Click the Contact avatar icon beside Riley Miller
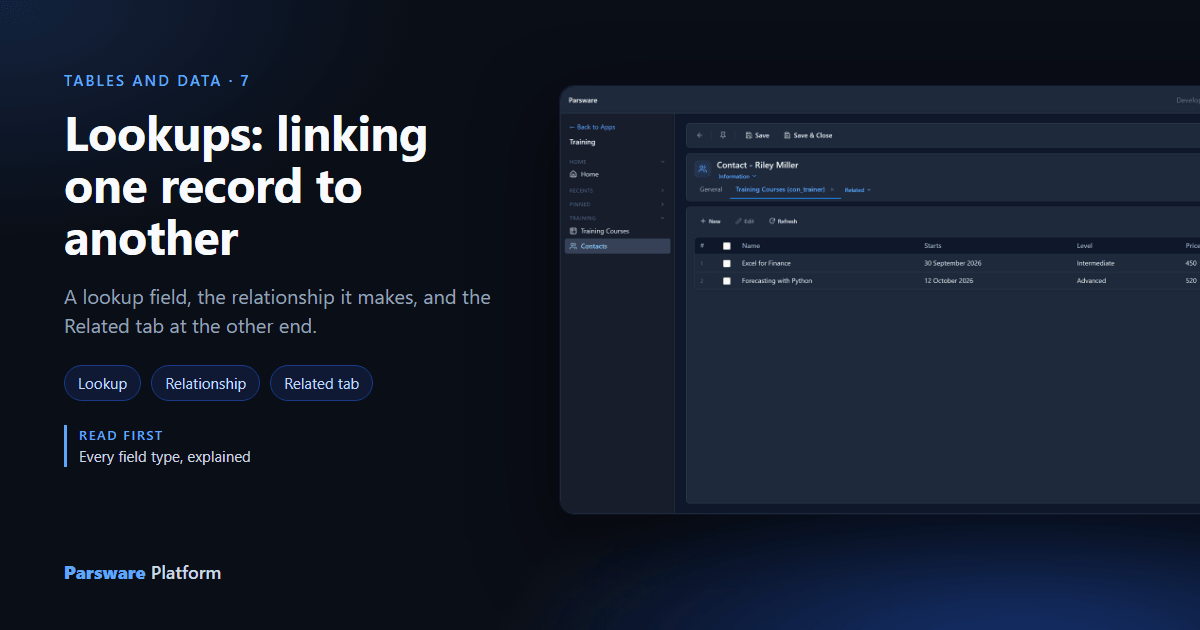 click(x=703, y=170)
